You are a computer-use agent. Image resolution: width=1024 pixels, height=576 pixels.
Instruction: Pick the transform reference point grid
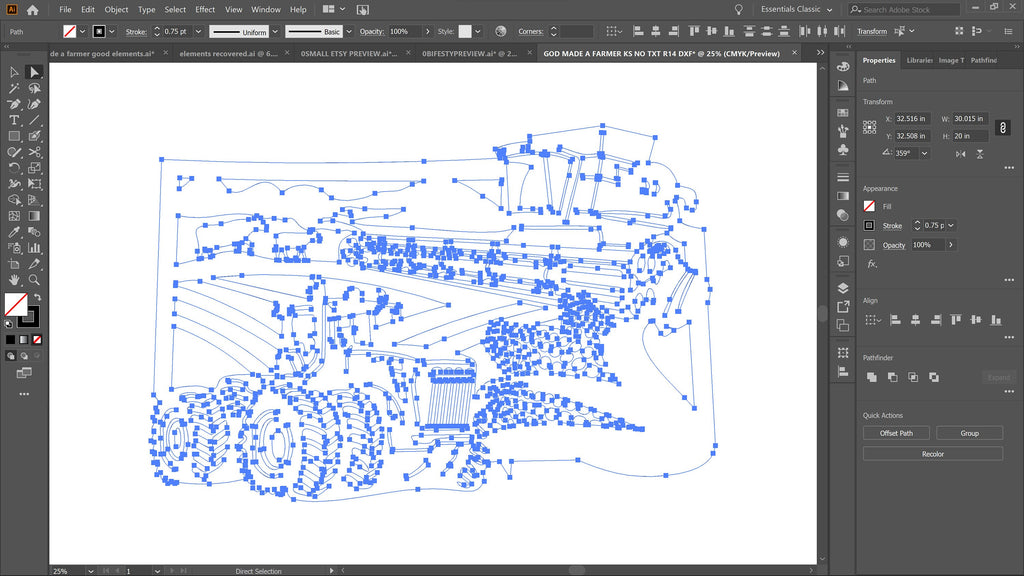pos(869,127)
